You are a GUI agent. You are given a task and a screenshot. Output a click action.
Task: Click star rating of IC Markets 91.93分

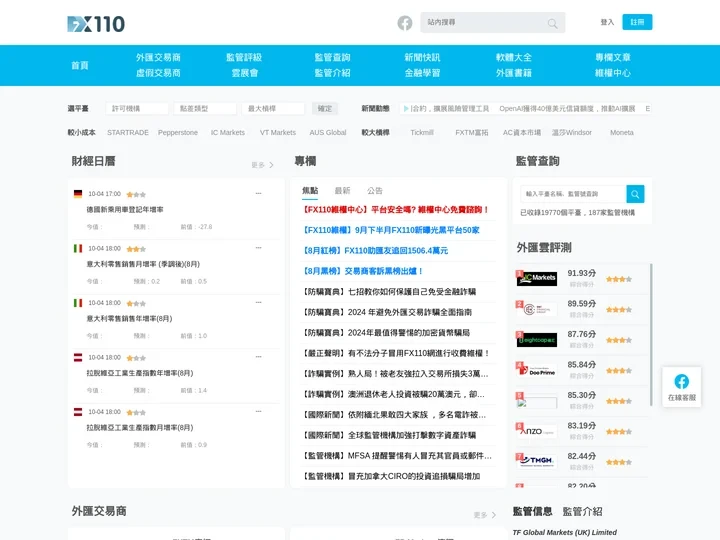619,279
